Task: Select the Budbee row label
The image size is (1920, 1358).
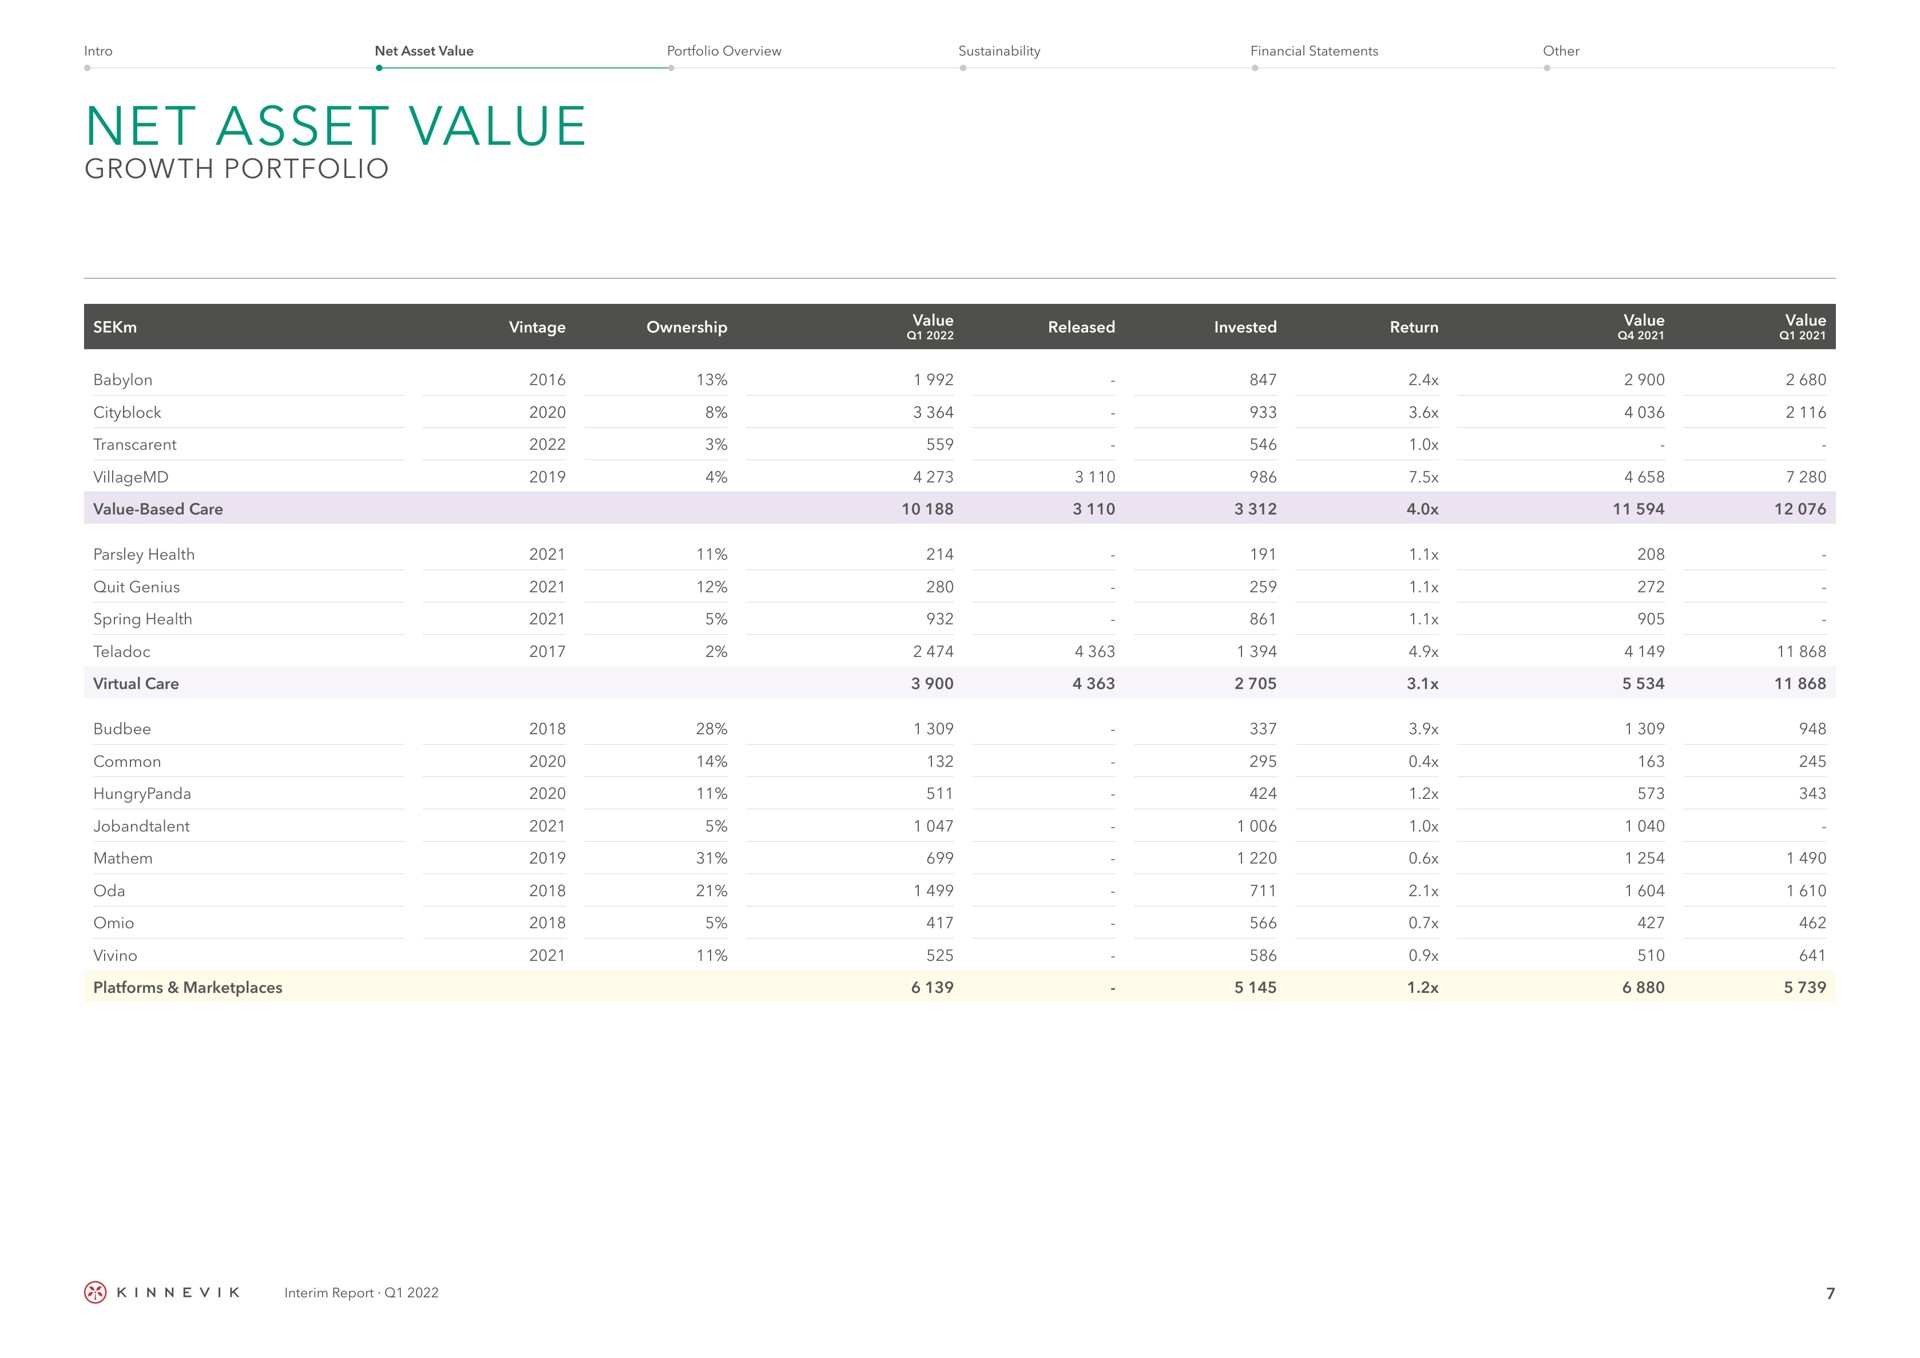Action: click(x=122, y=729)
